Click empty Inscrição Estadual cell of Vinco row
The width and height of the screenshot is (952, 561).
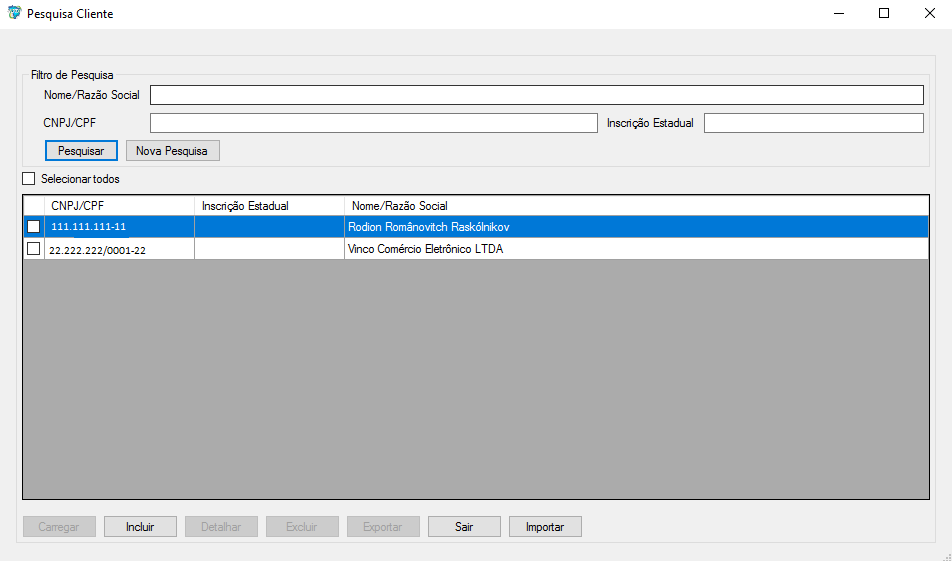269,249
